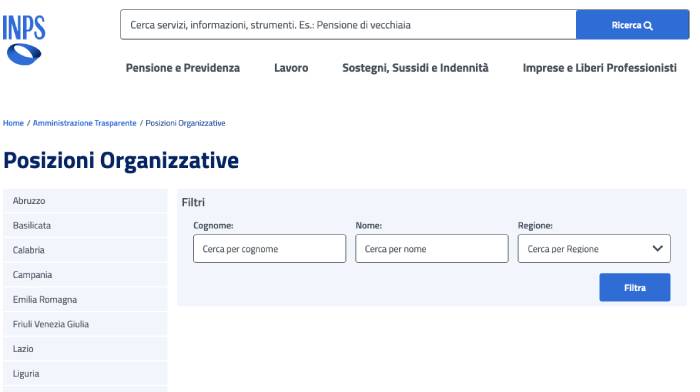Click the Cognome search field
700x392 pixels.
click(x=270, y=249)
